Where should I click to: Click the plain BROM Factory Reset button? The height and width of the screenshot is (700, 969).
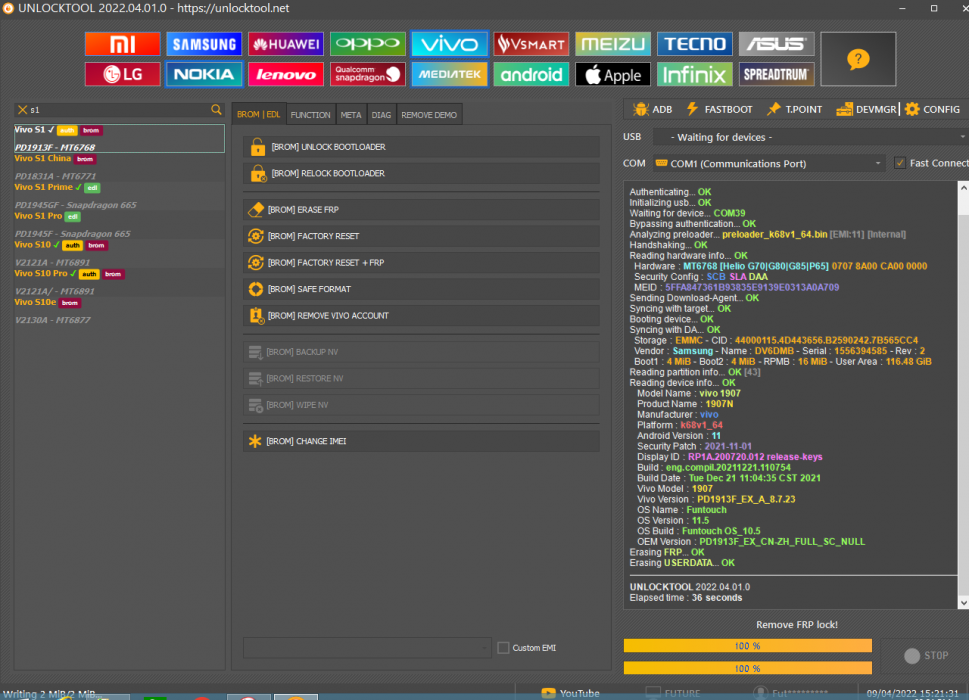point(421,236)
